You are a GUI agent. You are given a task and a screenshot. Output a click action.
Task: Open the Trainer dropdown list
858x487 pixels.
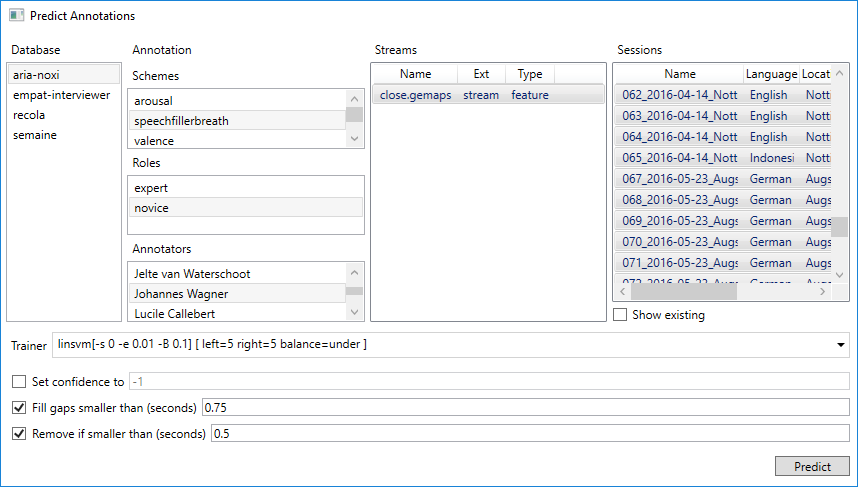click(x=840, y=345)
